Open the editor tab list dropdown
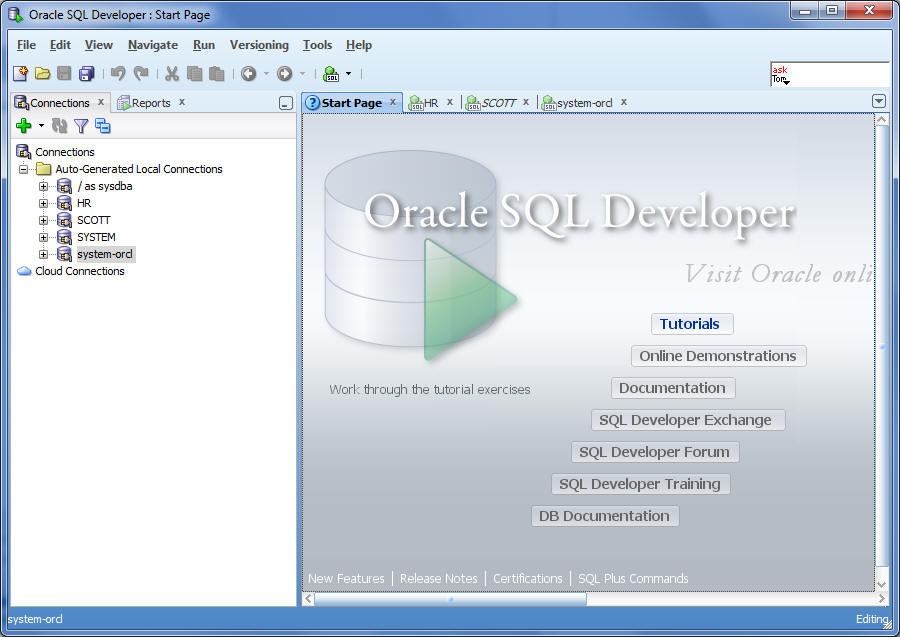The height and width of the screenshot is (637, 900). 879,101
